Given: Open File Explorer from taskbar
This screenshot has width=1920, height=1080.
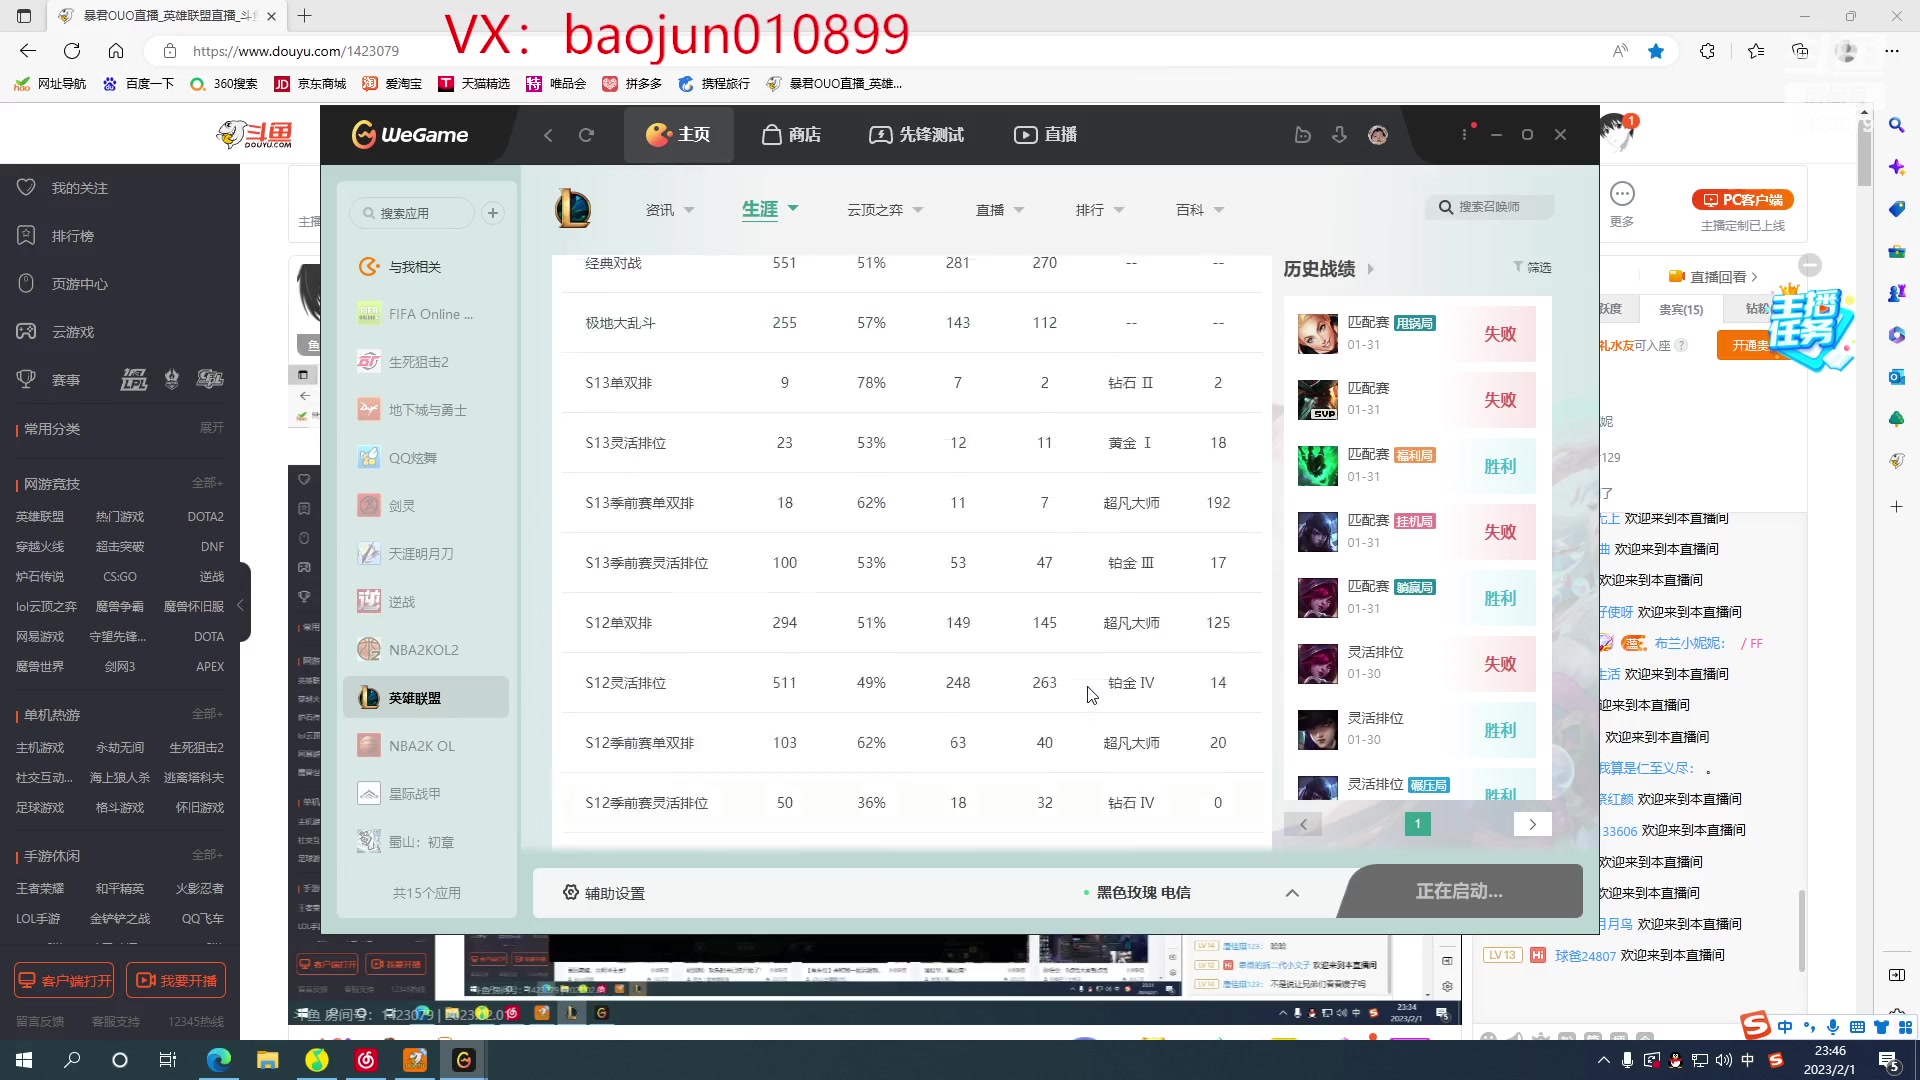Looking at the screenshot, I should (267, 1060).
